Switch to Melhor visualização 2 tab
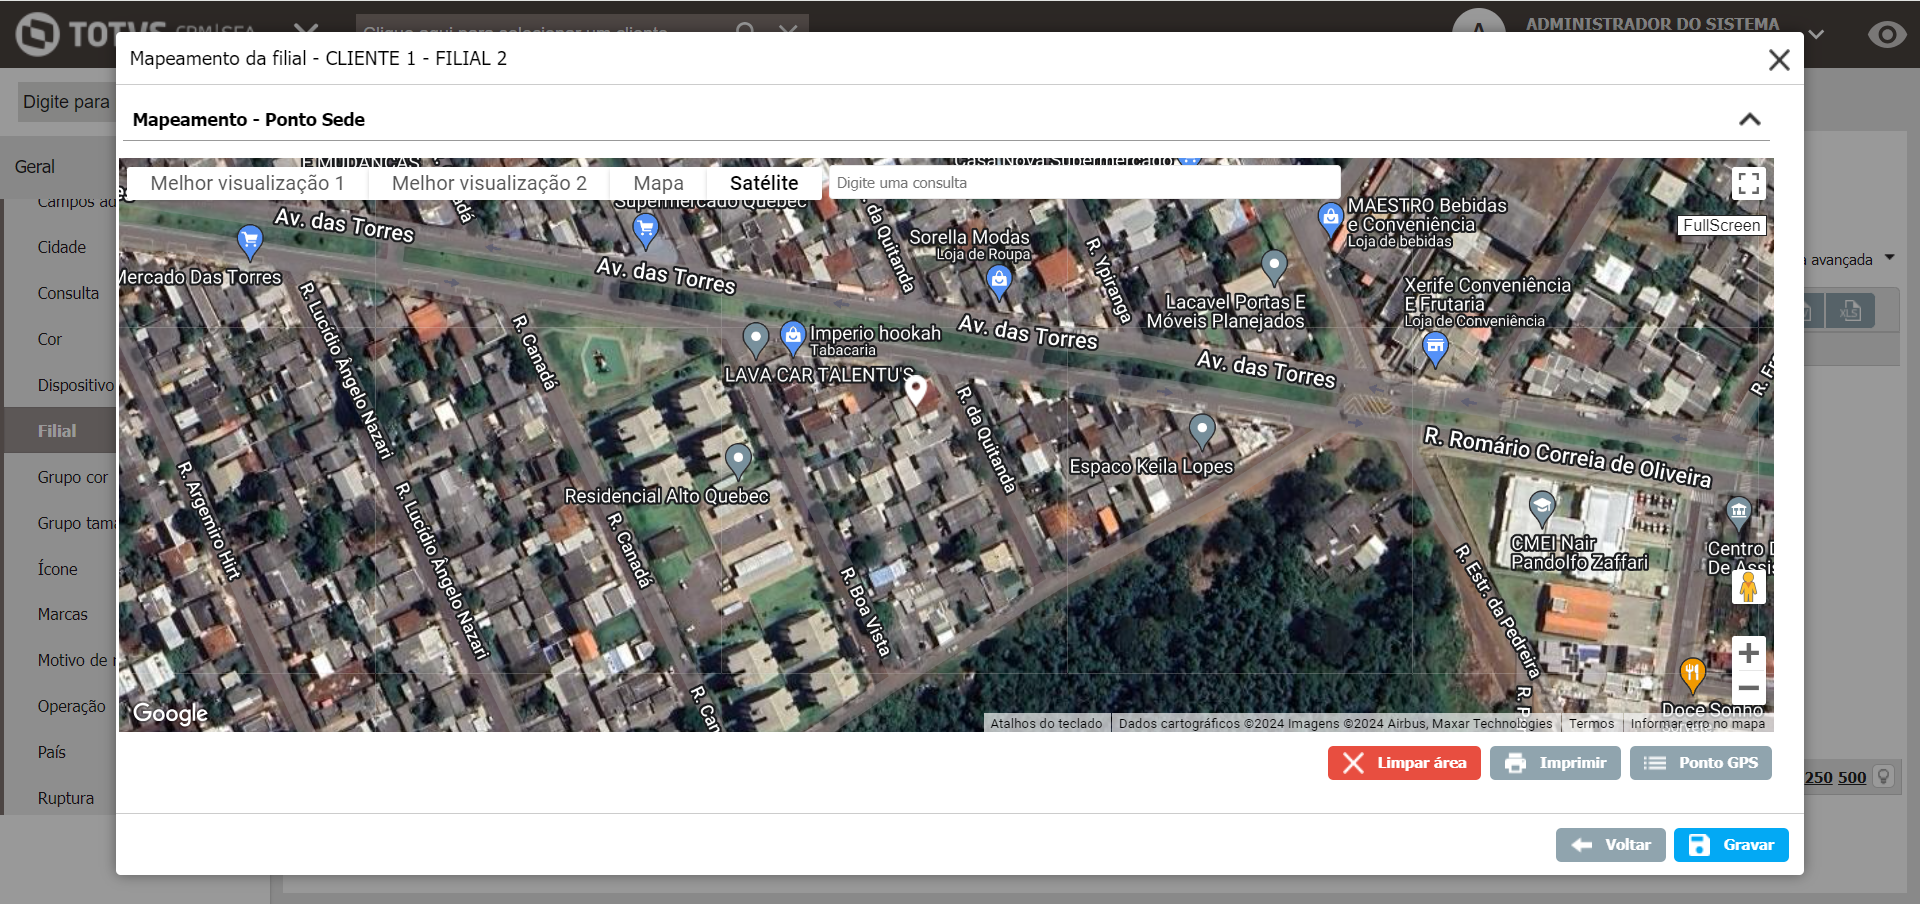The image size is (1920, 904). [x=489, y=183]
